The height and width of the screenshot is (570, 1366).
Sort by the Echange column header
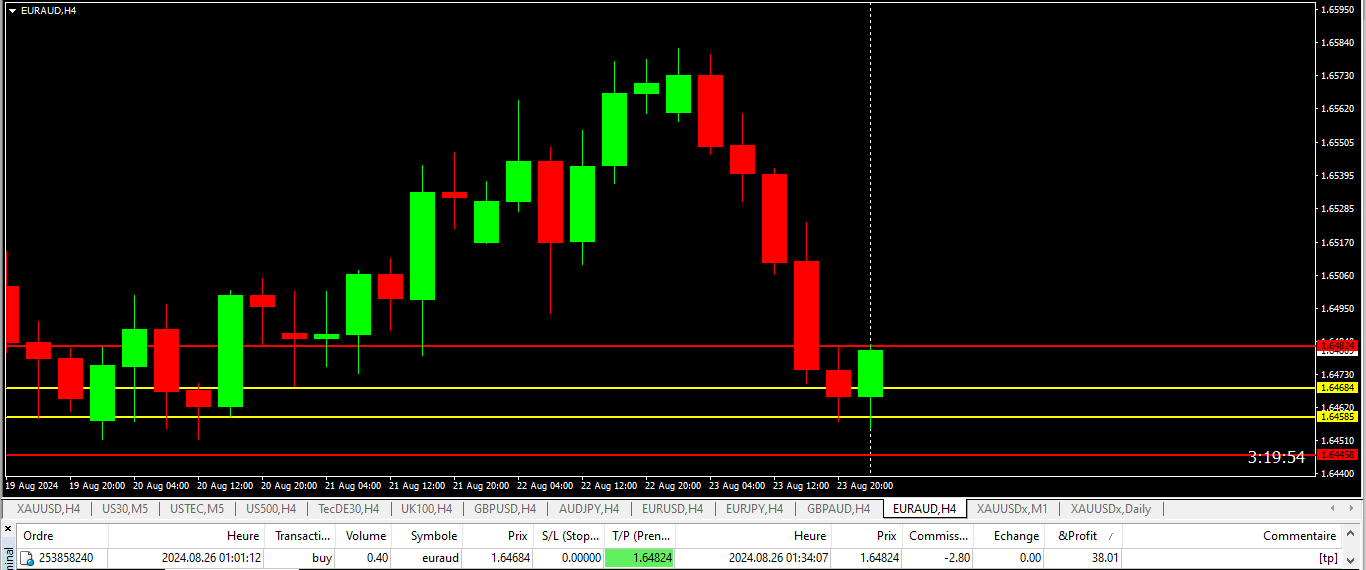(1010, 536)
